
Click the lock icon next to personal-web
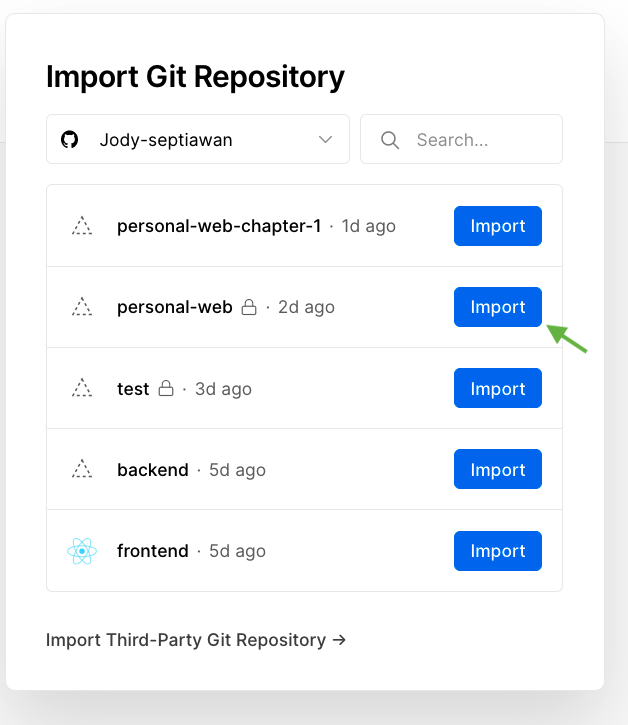point(249,307)
